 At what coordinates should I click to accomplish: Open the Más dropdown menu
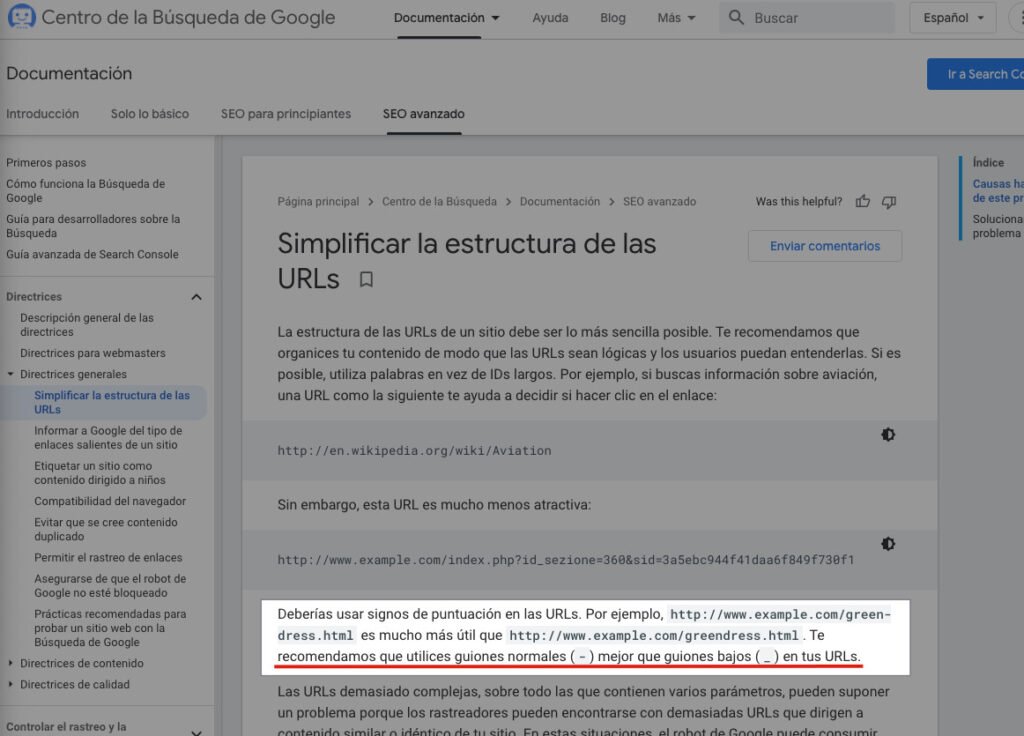pos(676,18)
